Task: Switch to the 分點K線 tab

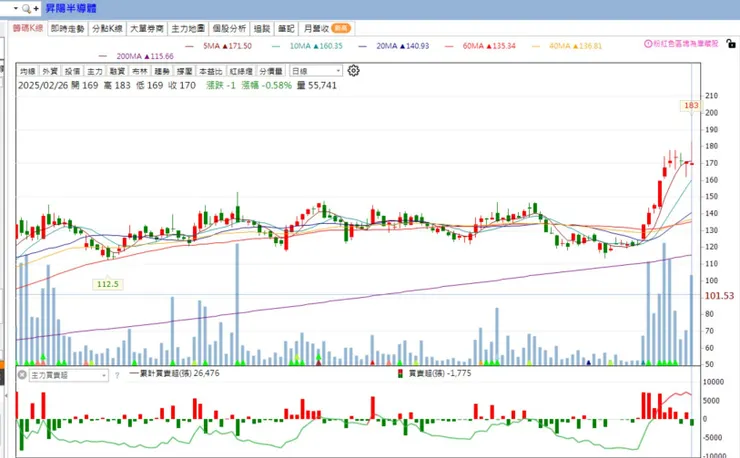Action: 107,29
